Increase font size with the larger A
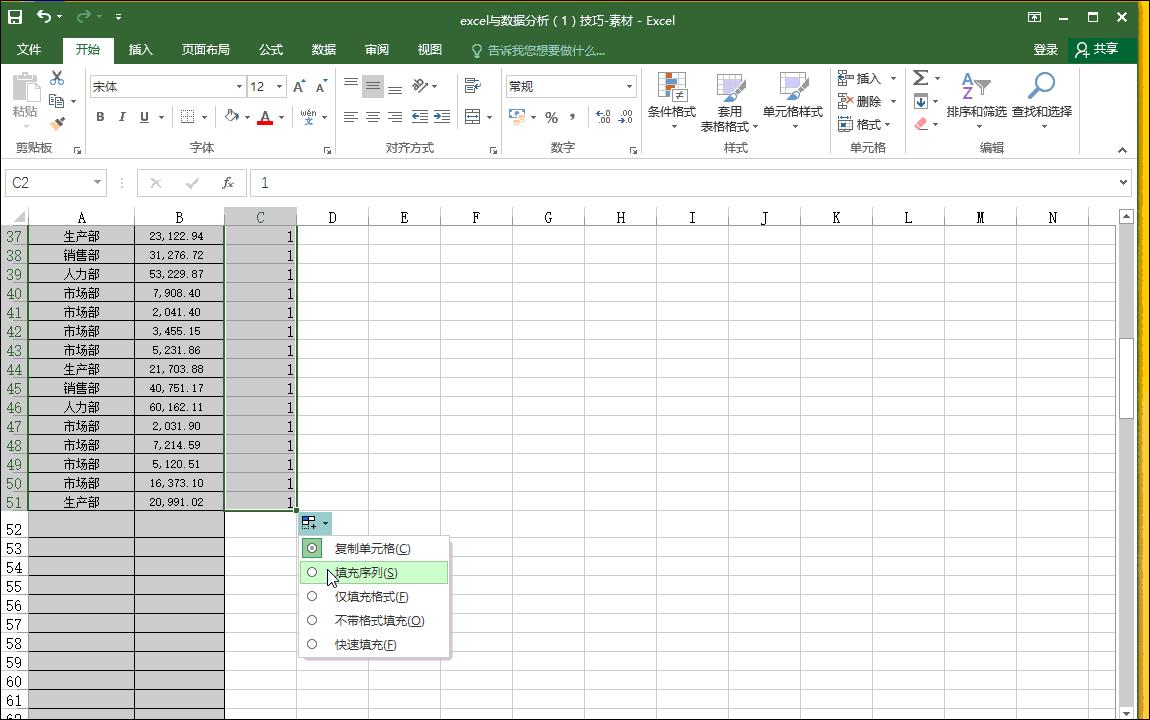The height and width of the screenshot is (720, 1150). [299, 87]
